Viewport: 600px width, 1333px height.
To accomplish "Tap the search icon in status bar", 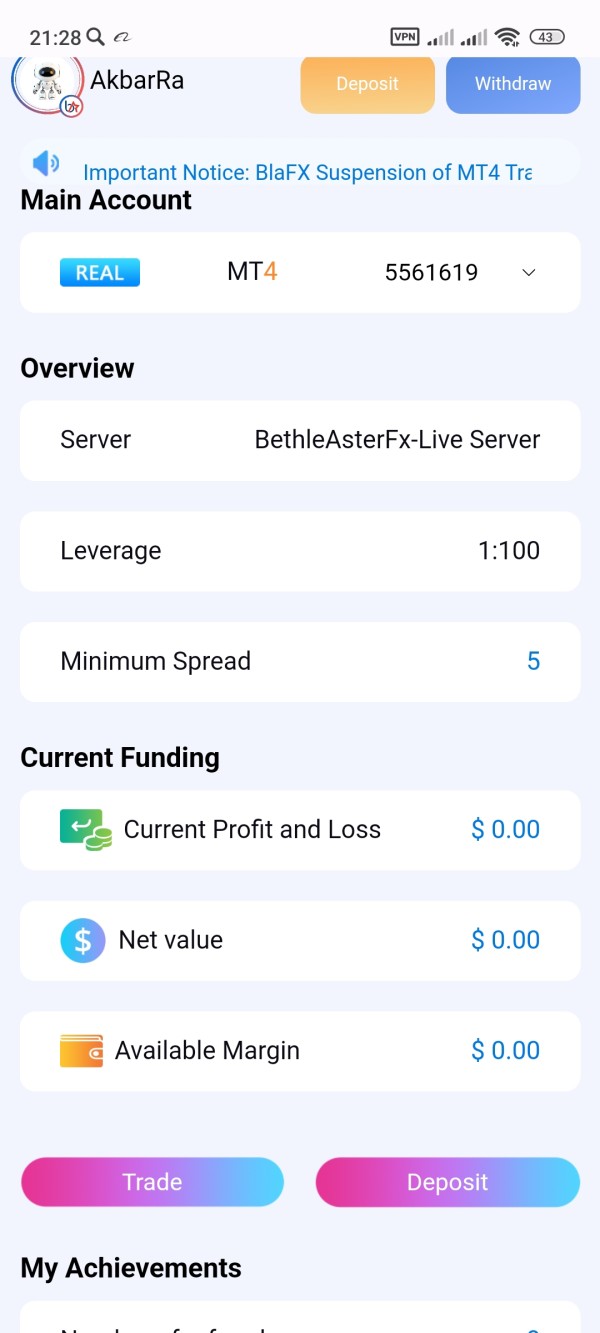I will tap(96, 37).
